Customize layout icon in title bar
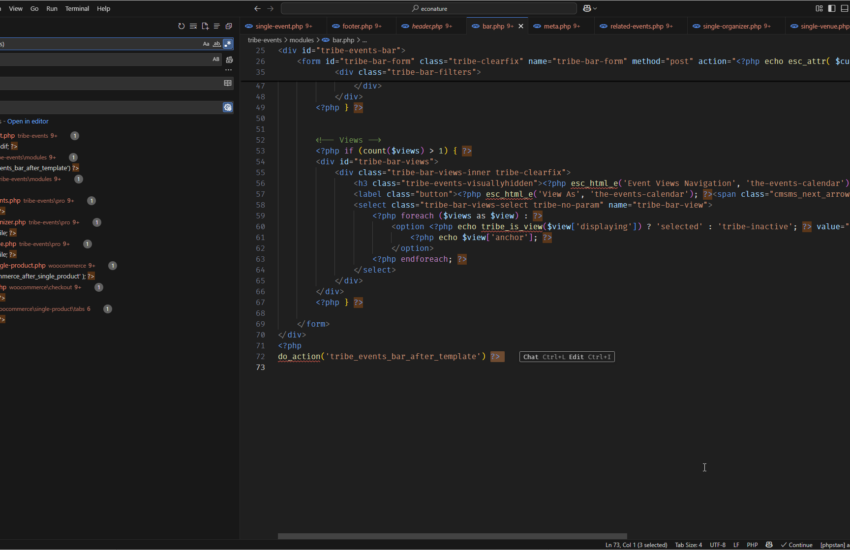This screenshot has height=550, width=850. (819, 9)
